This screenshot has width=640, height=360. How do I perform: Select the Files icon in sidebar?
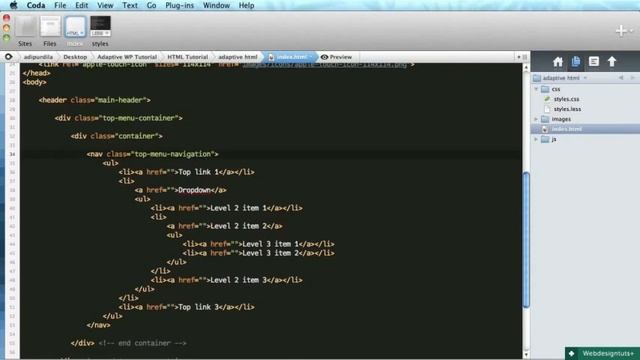pos(576,62)
